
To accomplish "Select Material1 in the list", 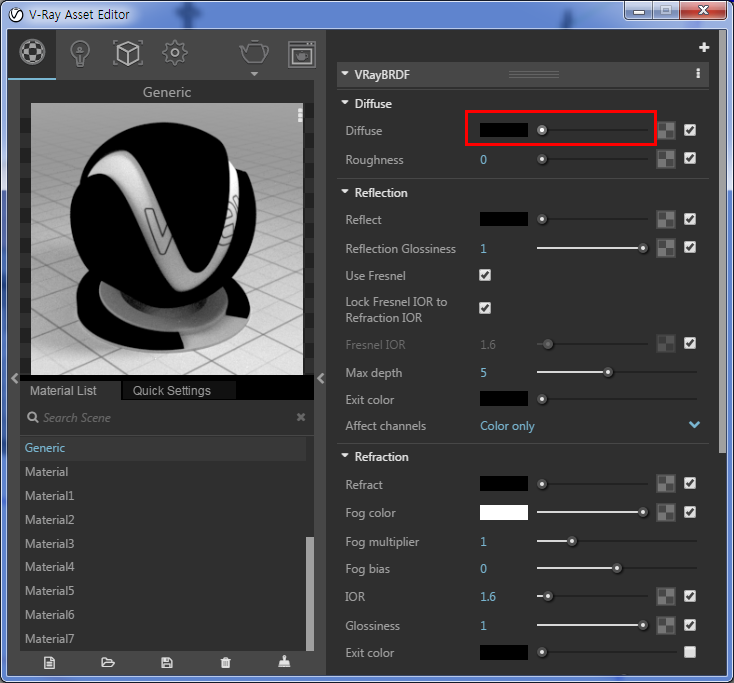I will 163,496.
